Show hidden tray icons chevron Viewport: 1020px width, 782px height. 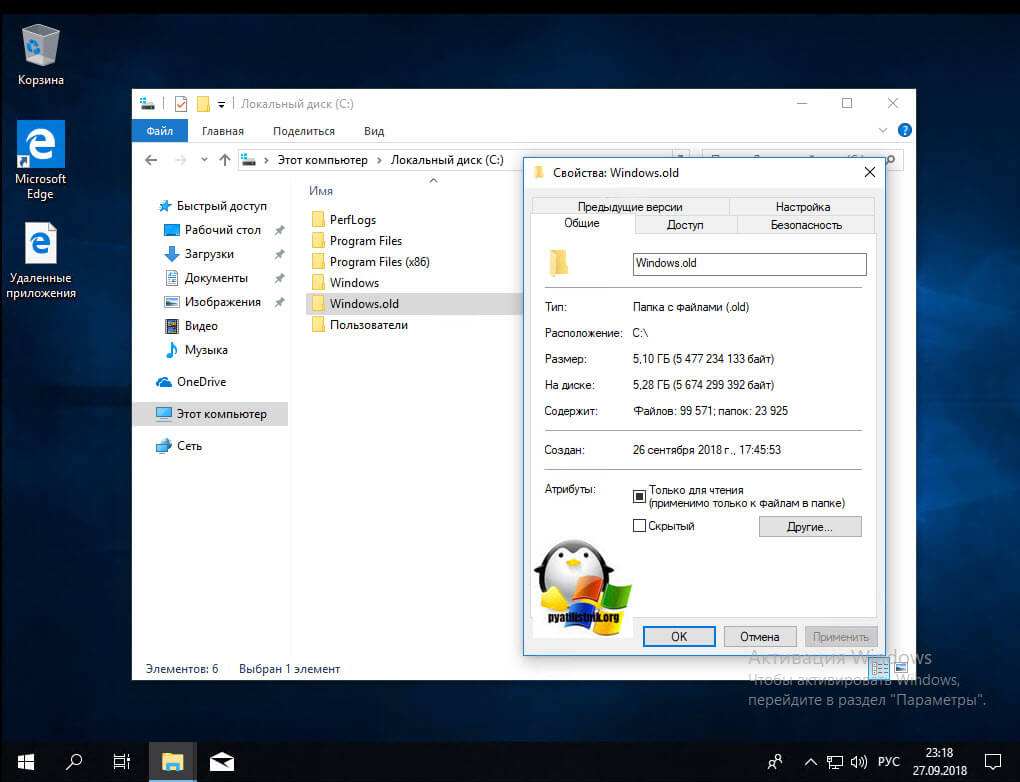tap(811, 762)
